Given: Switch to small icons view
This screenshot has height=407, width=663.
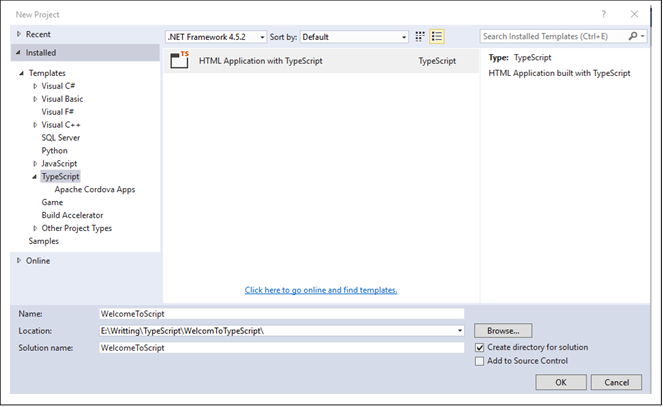Looking at the screenshot, I should 419,37.
